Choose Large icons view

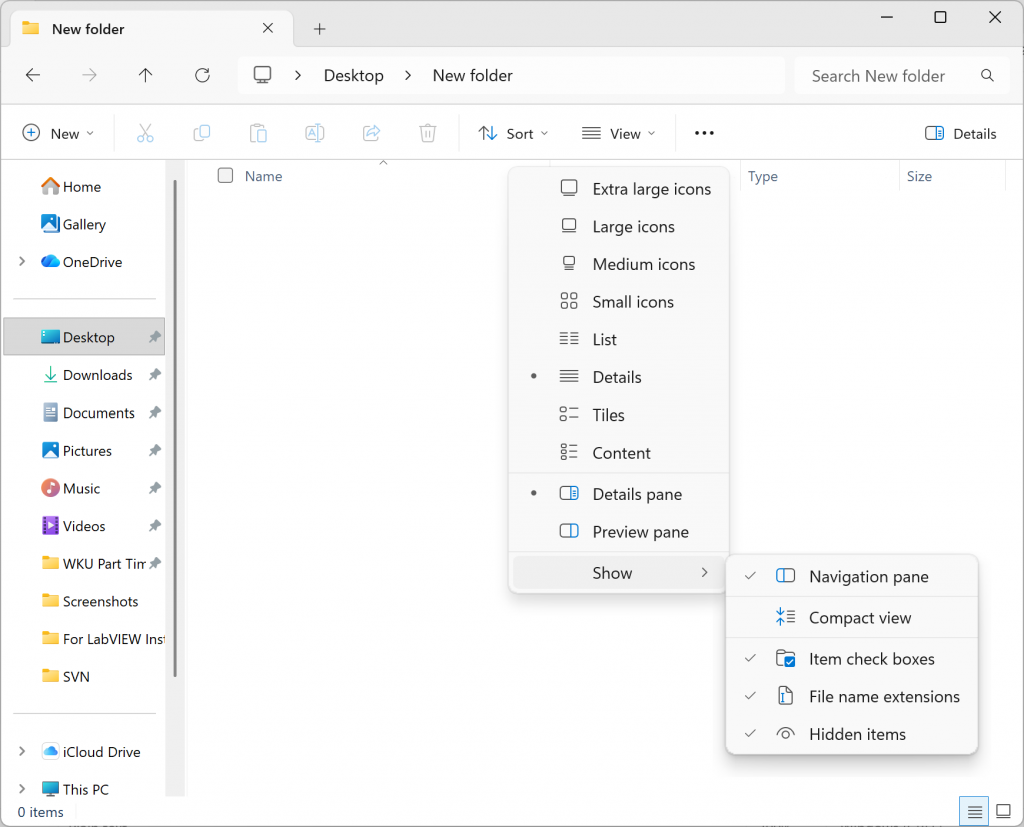pyautogui.click(x=618, y=227)
